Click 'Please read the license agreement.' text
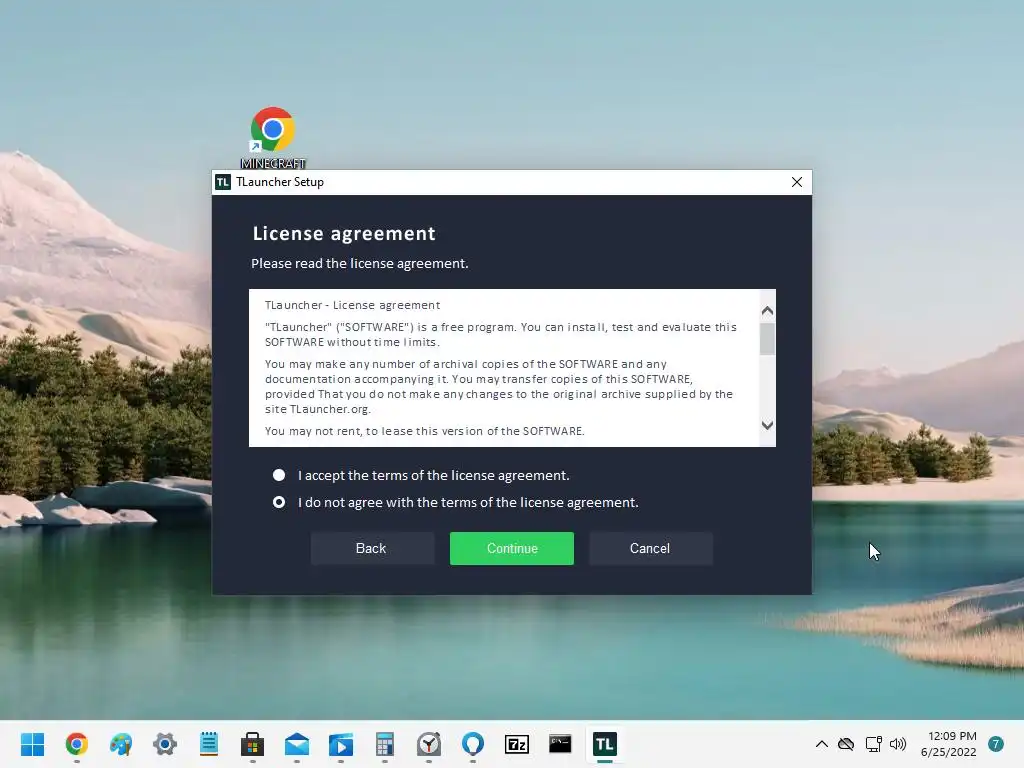1024x768 pixels. [360, 264]
